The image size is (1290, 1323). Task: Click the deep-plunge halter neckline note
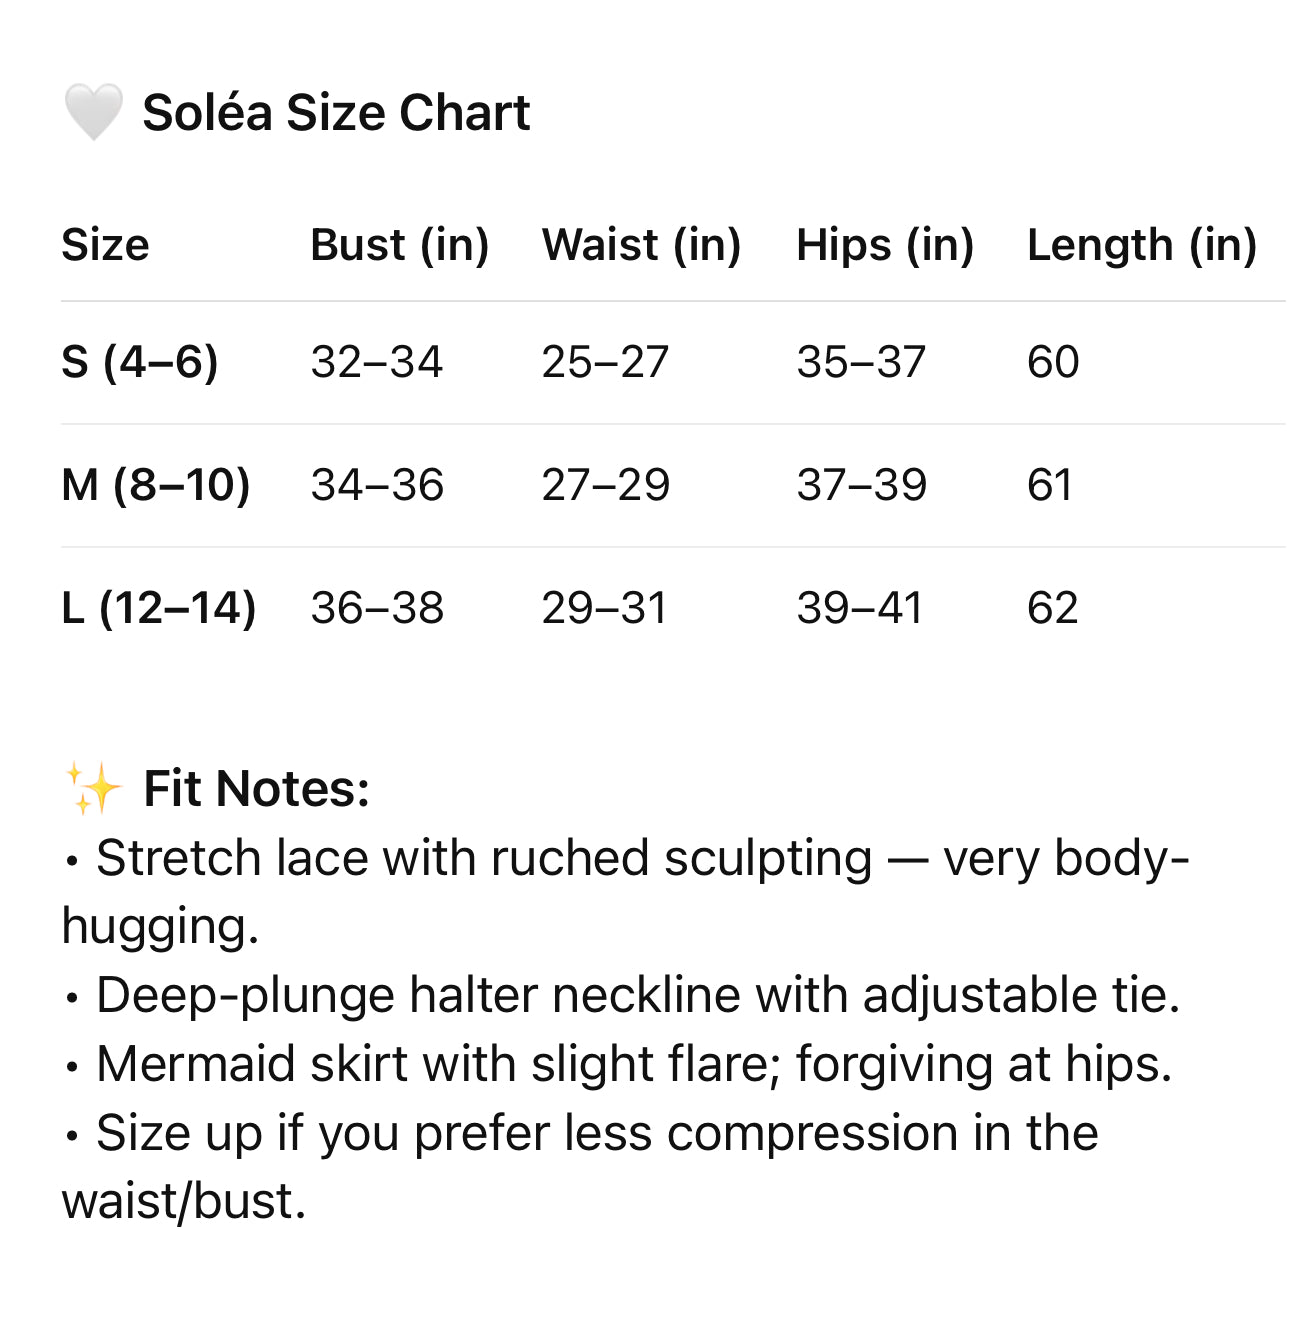tap(638, 996)
